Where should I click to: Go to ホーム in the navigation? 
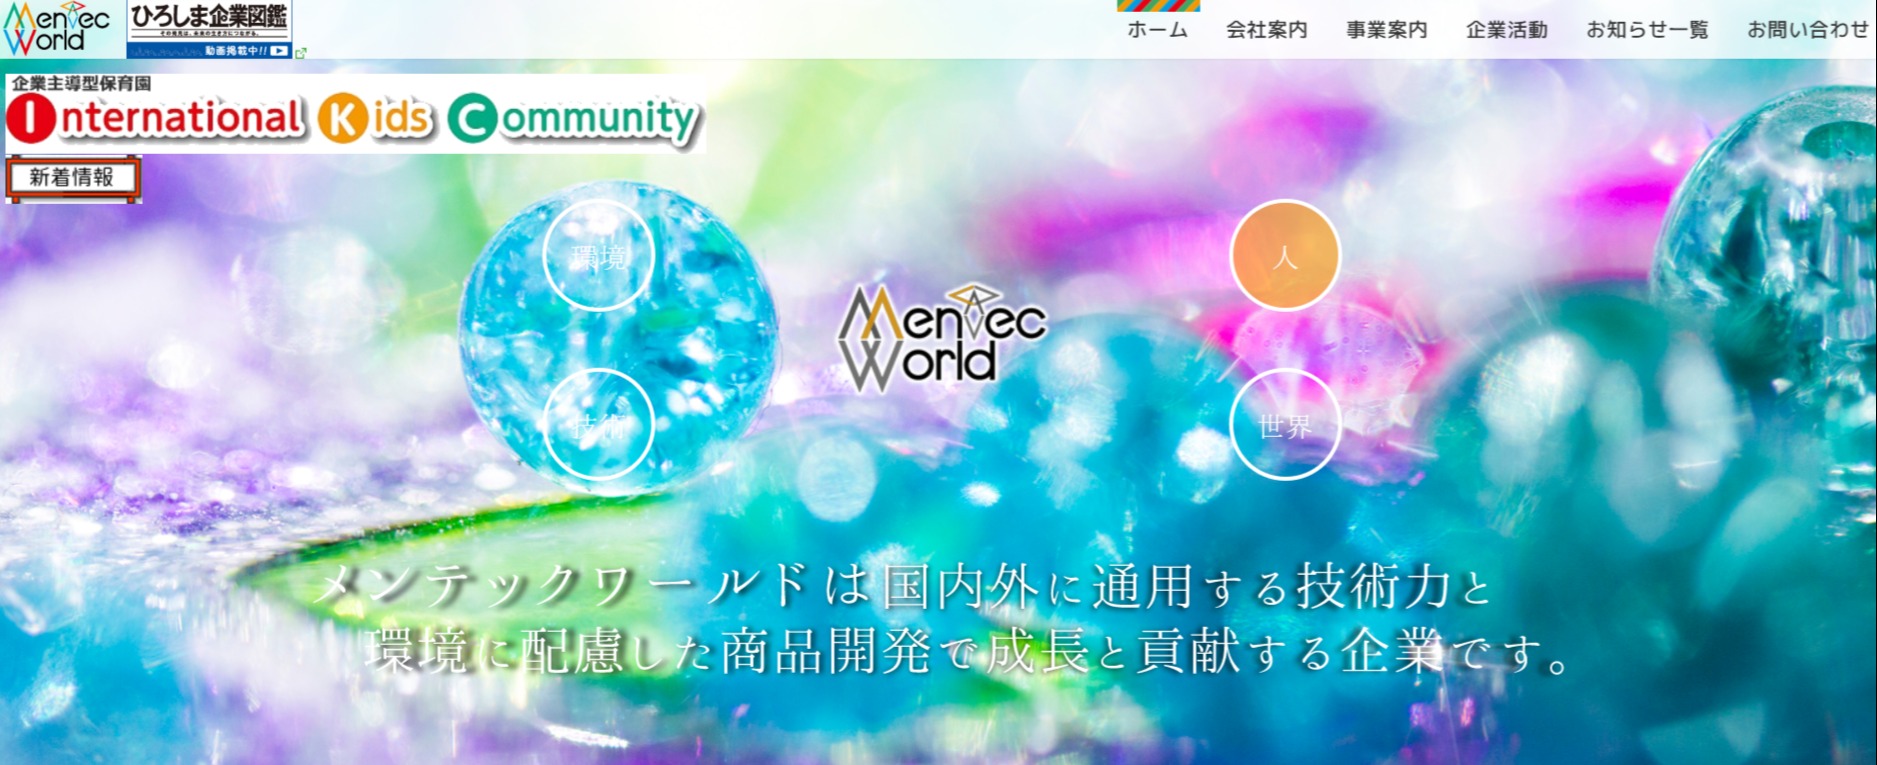point(1157,30)
